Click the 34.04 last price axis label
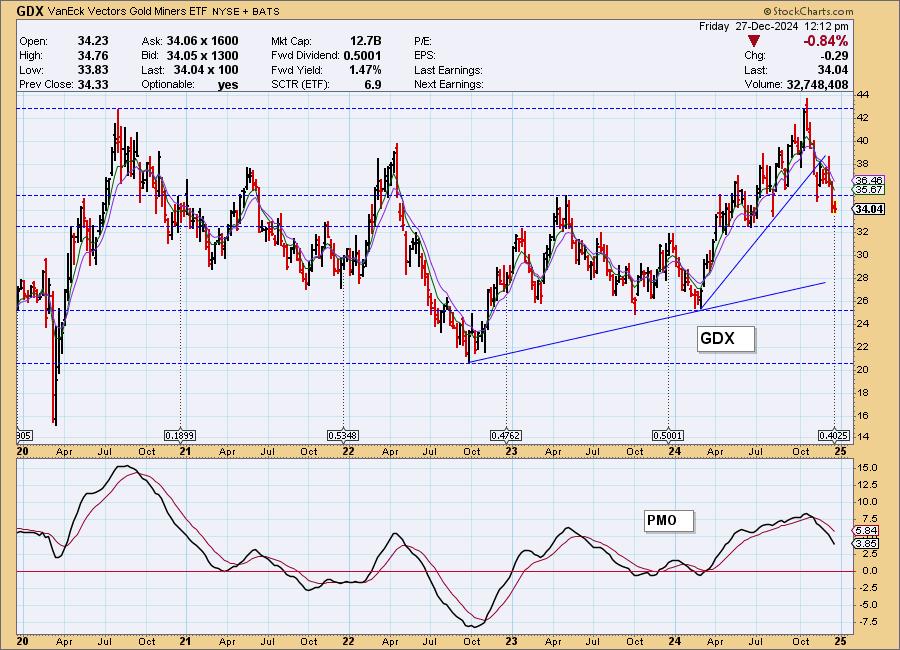This screenshot has height=650, width=900. (x=869, y=209)
